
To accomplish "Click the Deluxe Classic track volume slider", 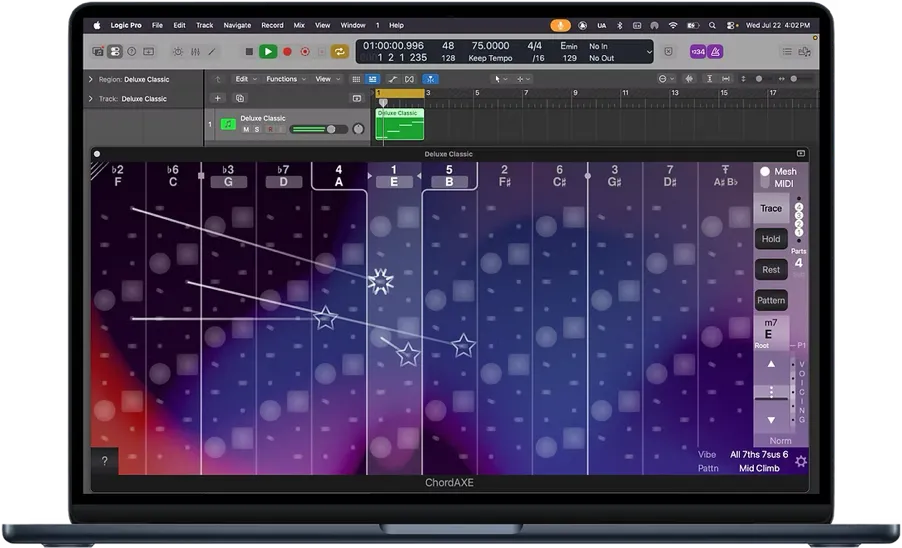I will point(319,129).
